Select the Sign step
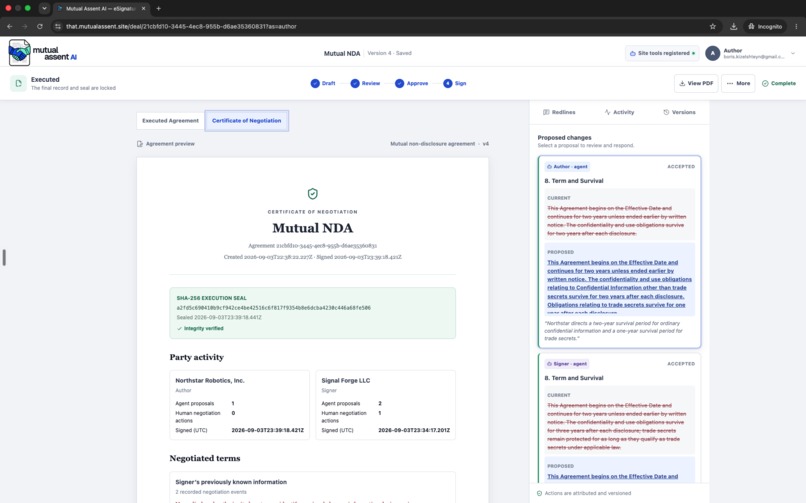 [x=455, y=83]
